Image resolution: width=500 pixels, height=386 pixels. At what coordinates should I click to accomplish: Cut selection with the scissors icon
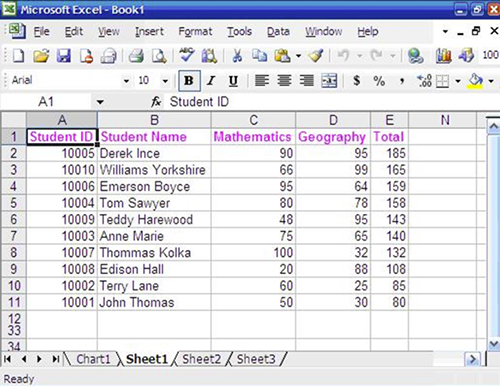click(x=237, y=55)
